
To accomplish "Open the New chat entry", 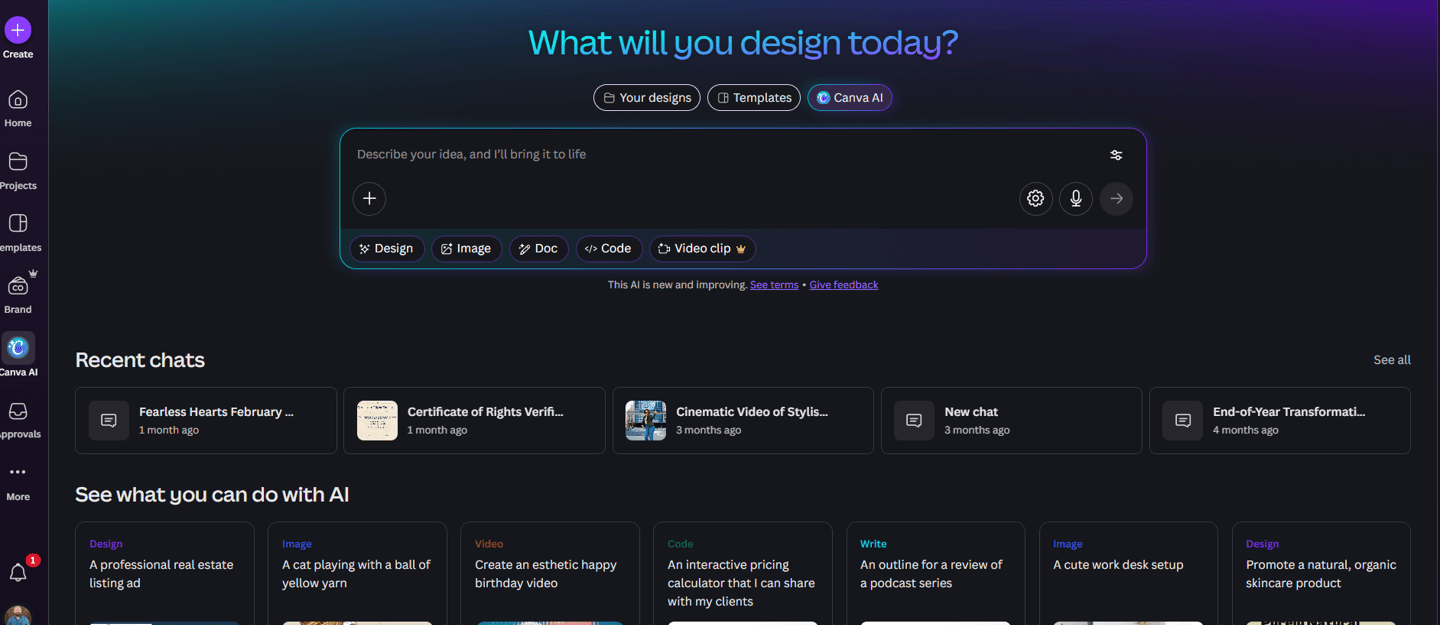I will pos(1011,421).
